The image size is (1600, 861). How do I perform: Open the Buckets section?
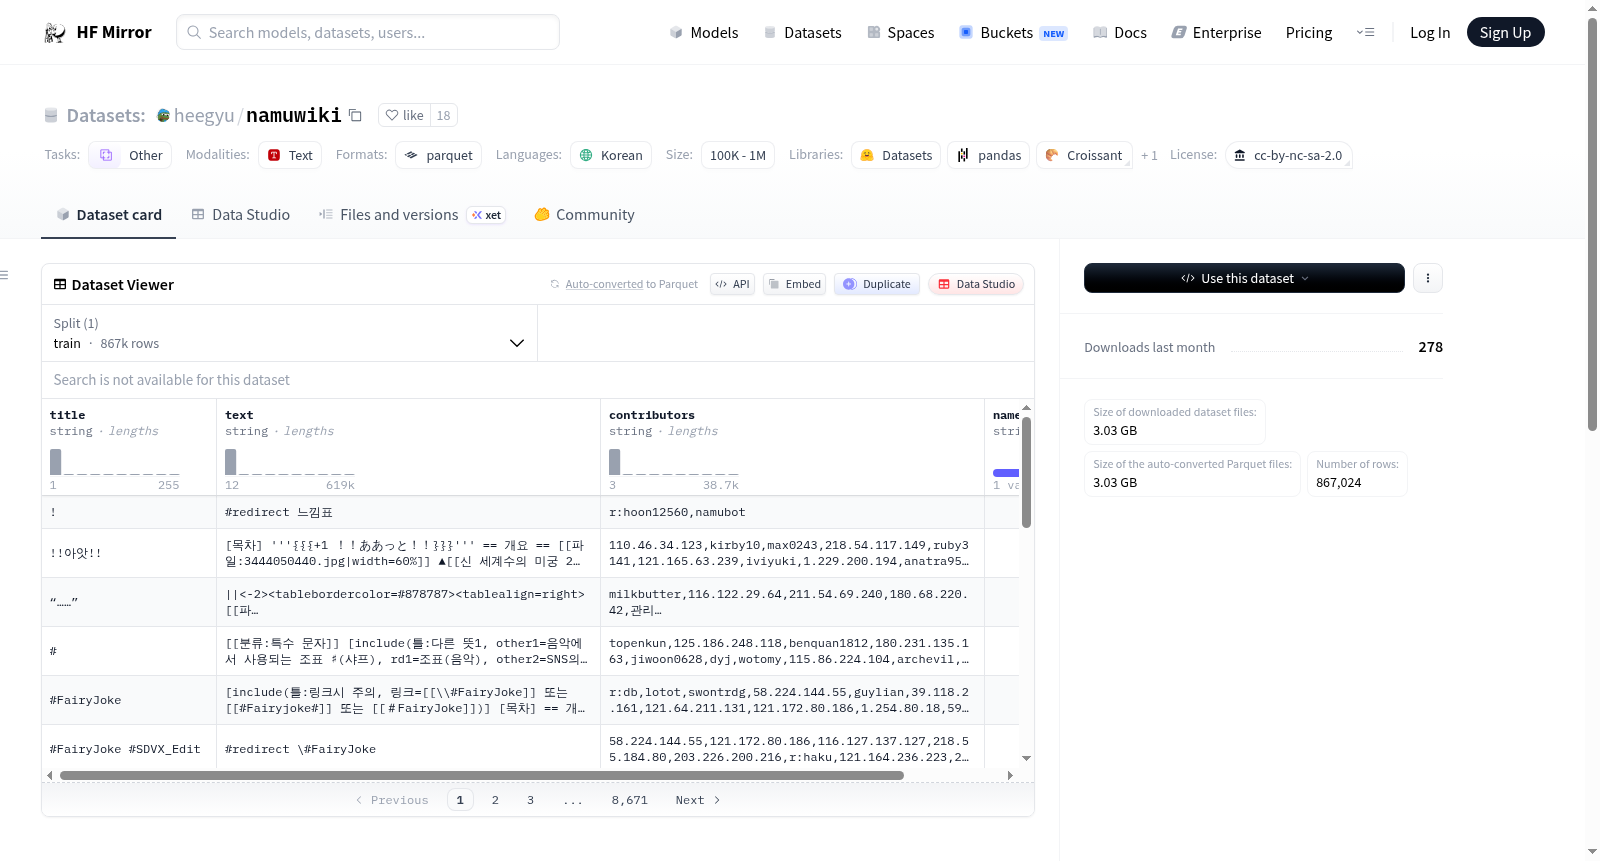point(1013,32)
